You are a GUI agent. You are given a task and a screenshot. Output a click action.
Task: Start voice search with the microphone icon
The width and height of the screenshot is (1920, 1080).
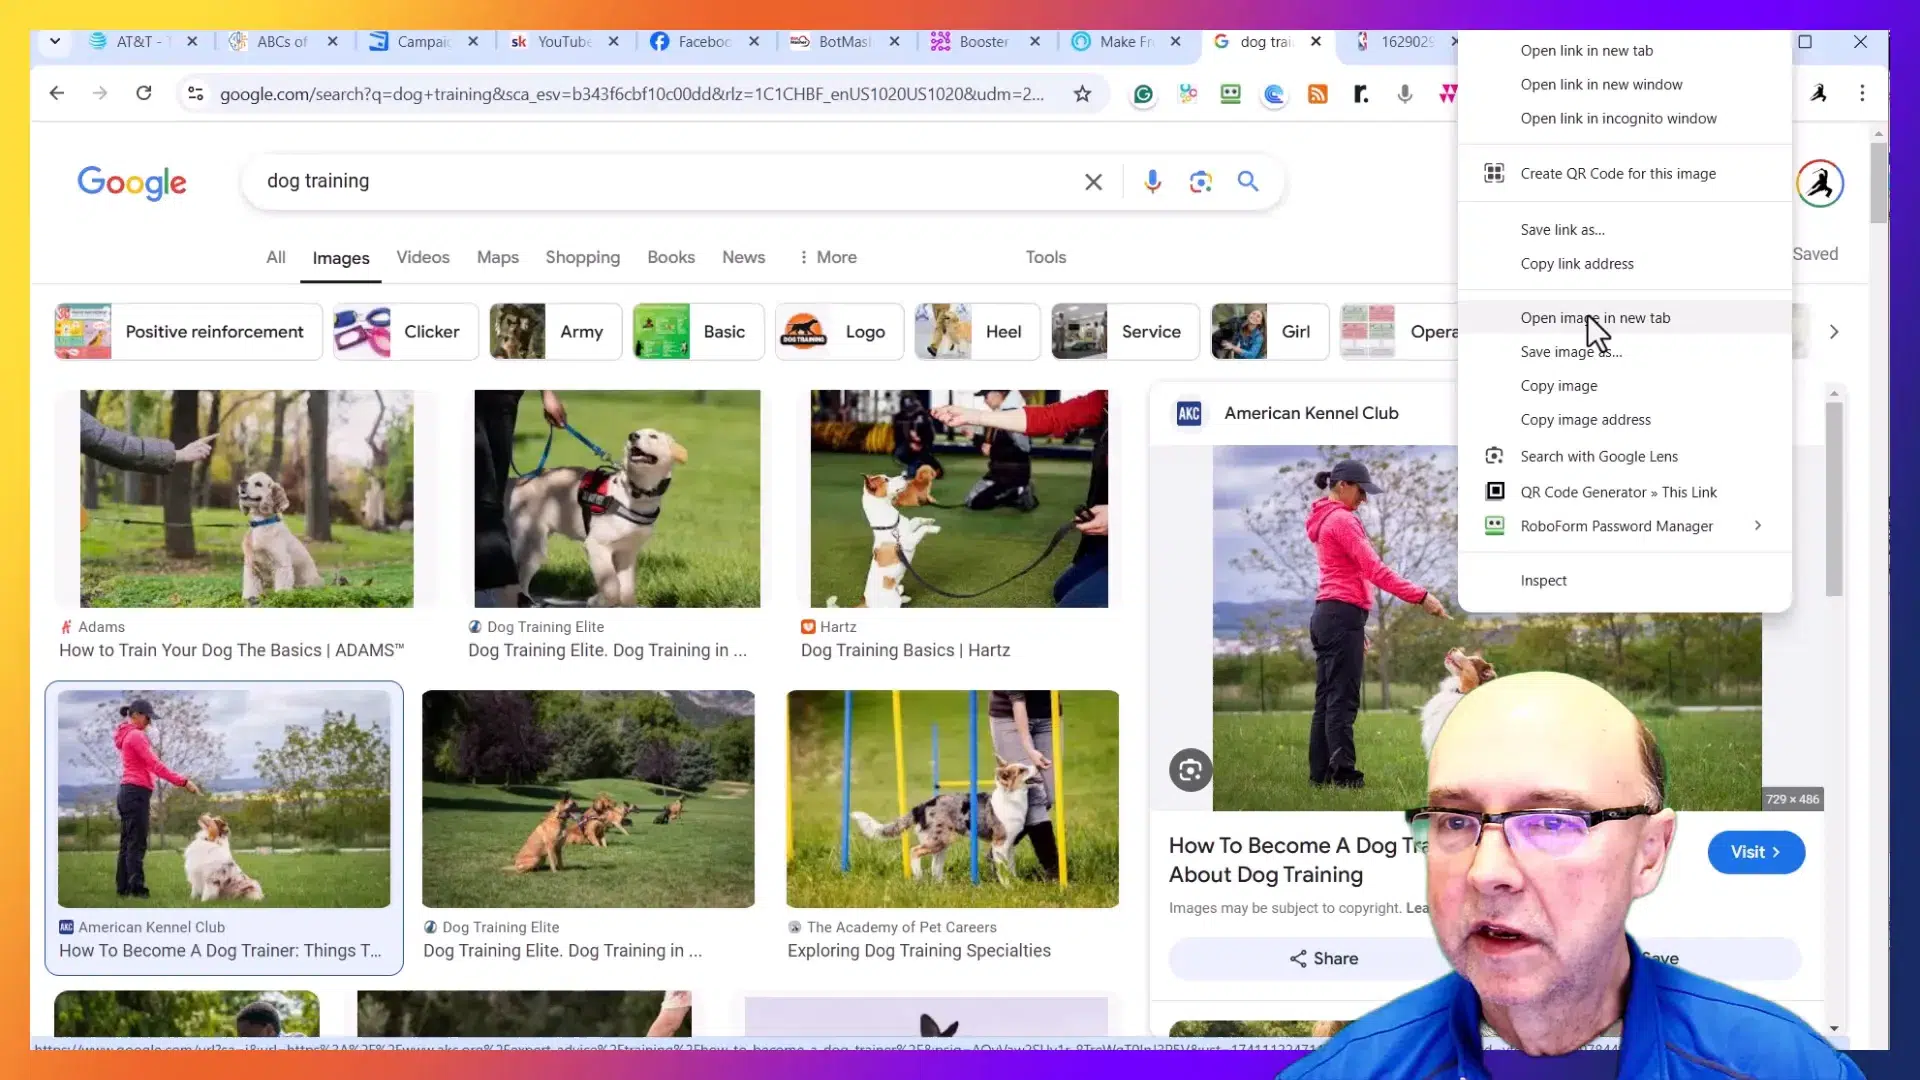point(1153,181)
